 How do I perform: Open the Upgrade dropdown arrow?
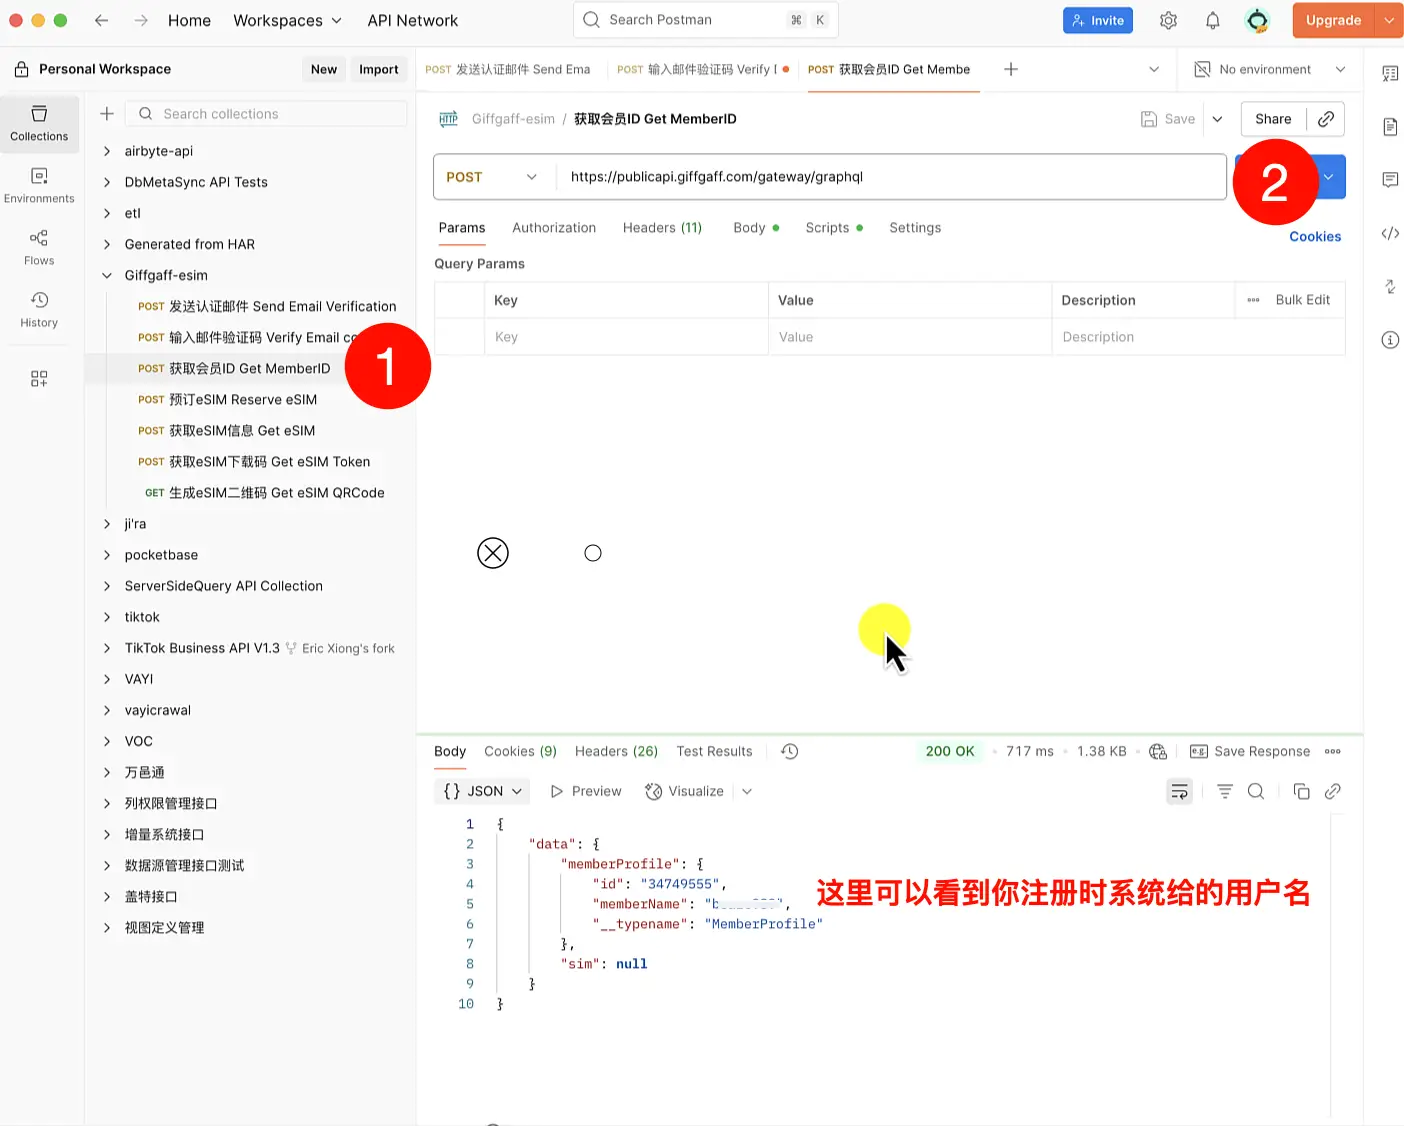[1389, 20]
